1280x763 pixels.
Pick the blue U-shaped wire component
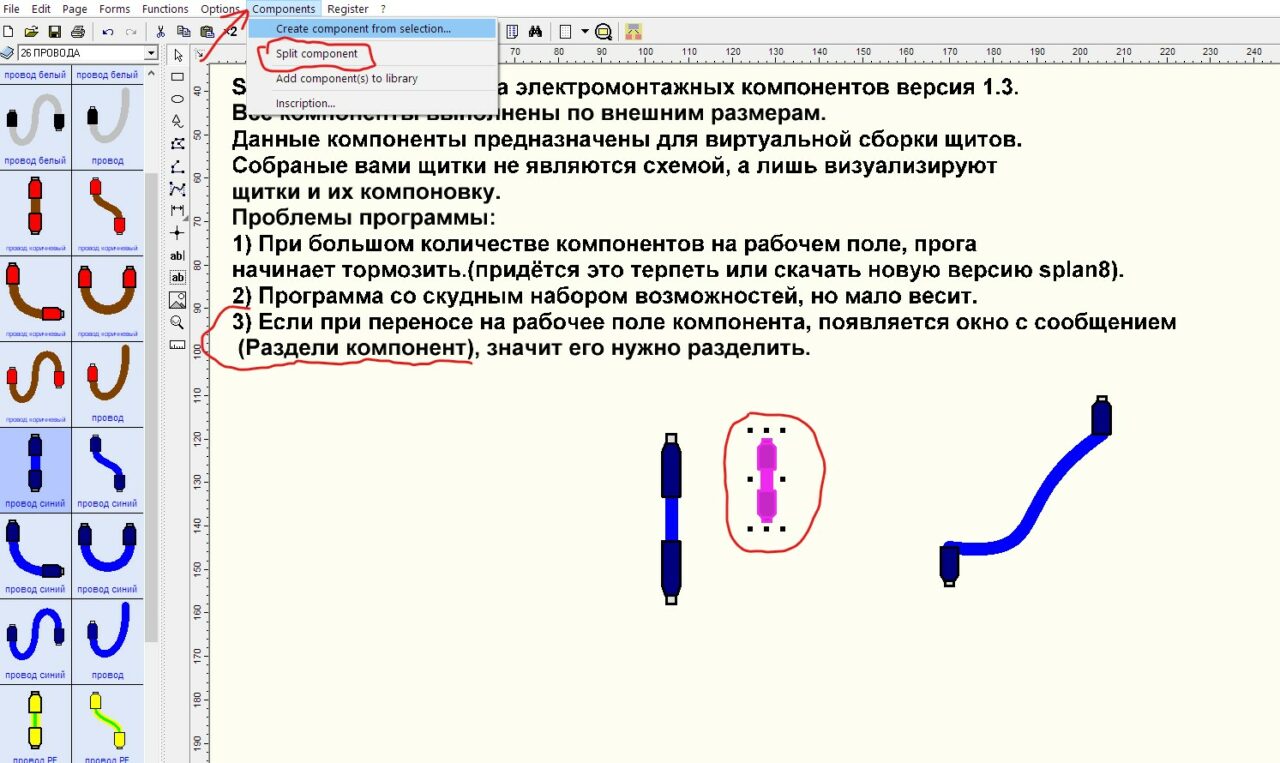click(x=108, y=556)
